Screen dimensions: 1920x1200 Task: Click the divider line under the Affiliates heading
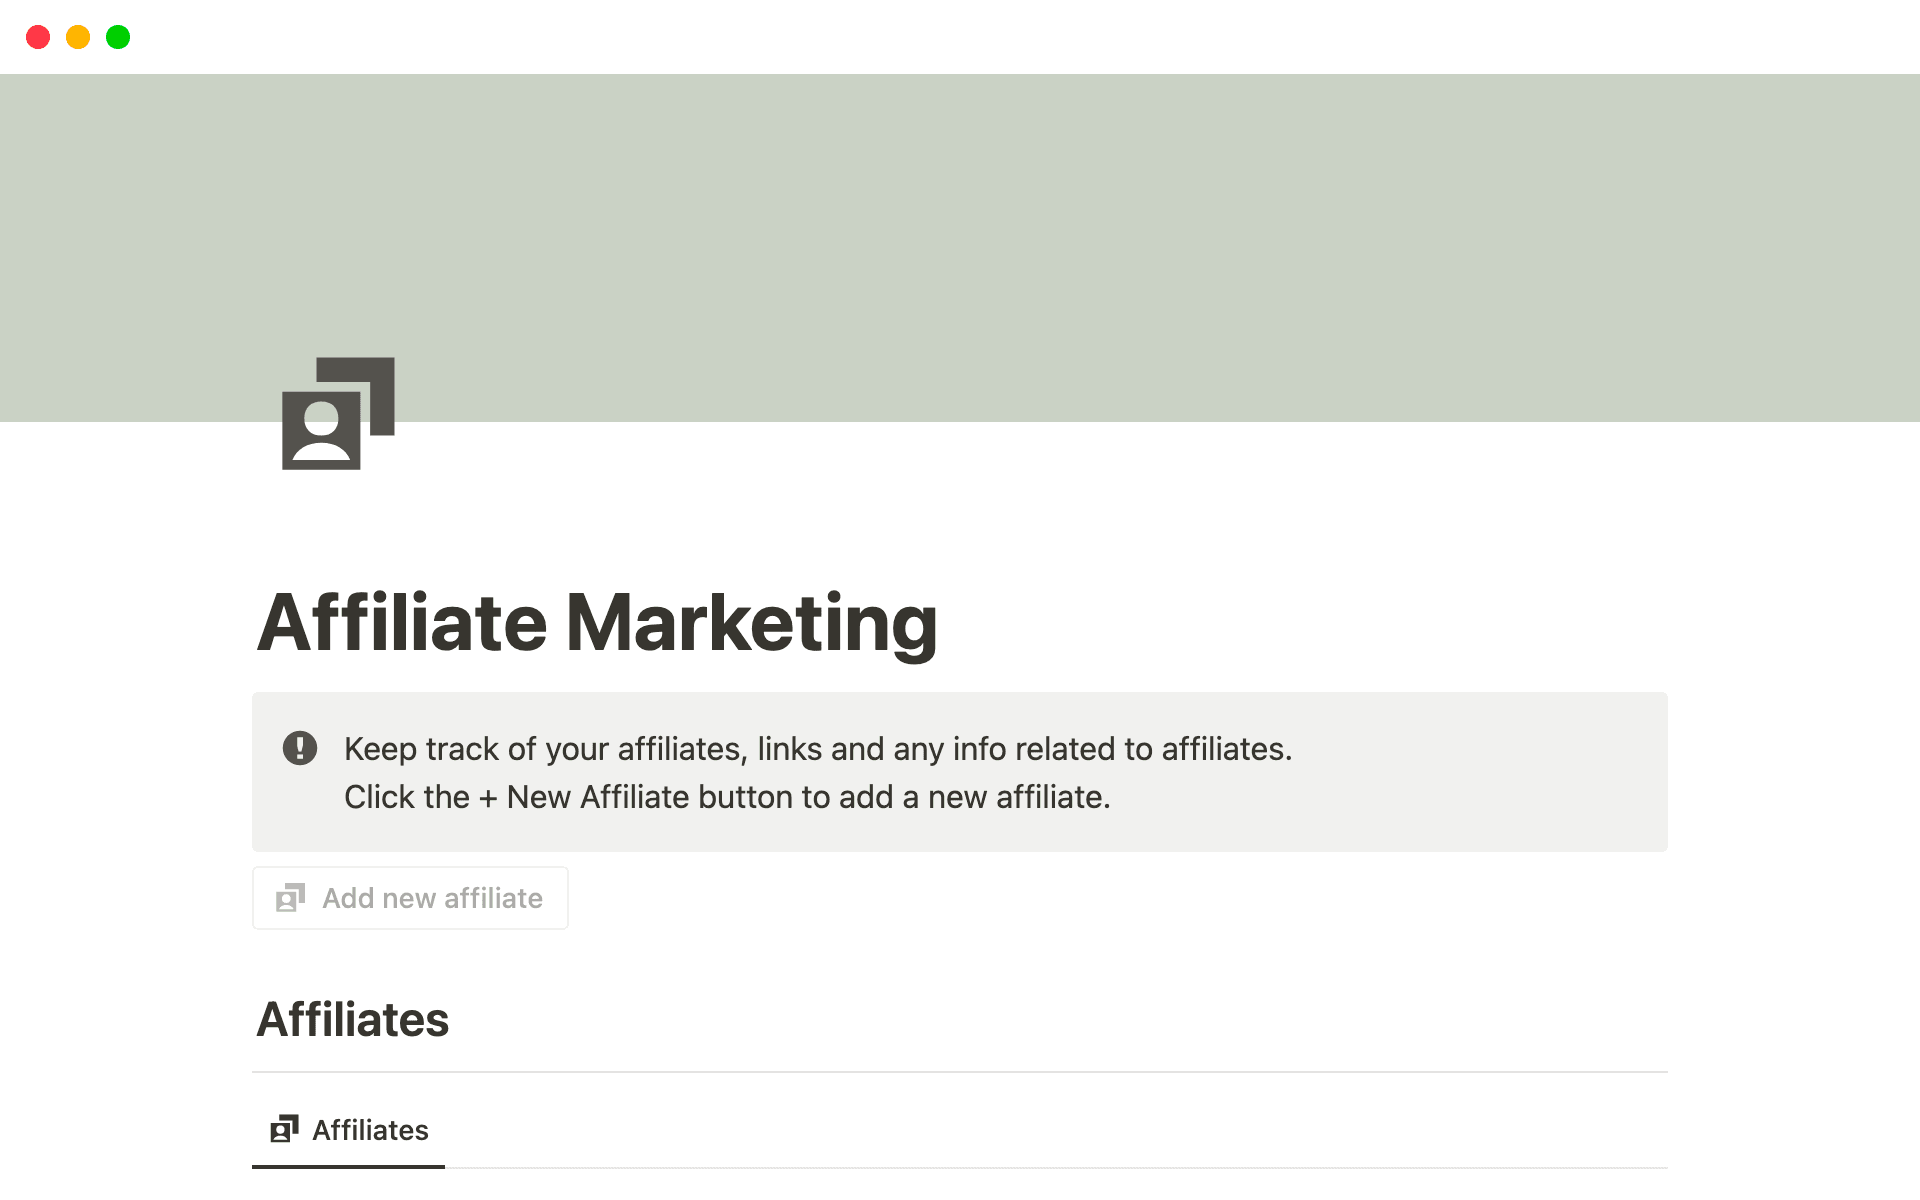(960, 1072)
